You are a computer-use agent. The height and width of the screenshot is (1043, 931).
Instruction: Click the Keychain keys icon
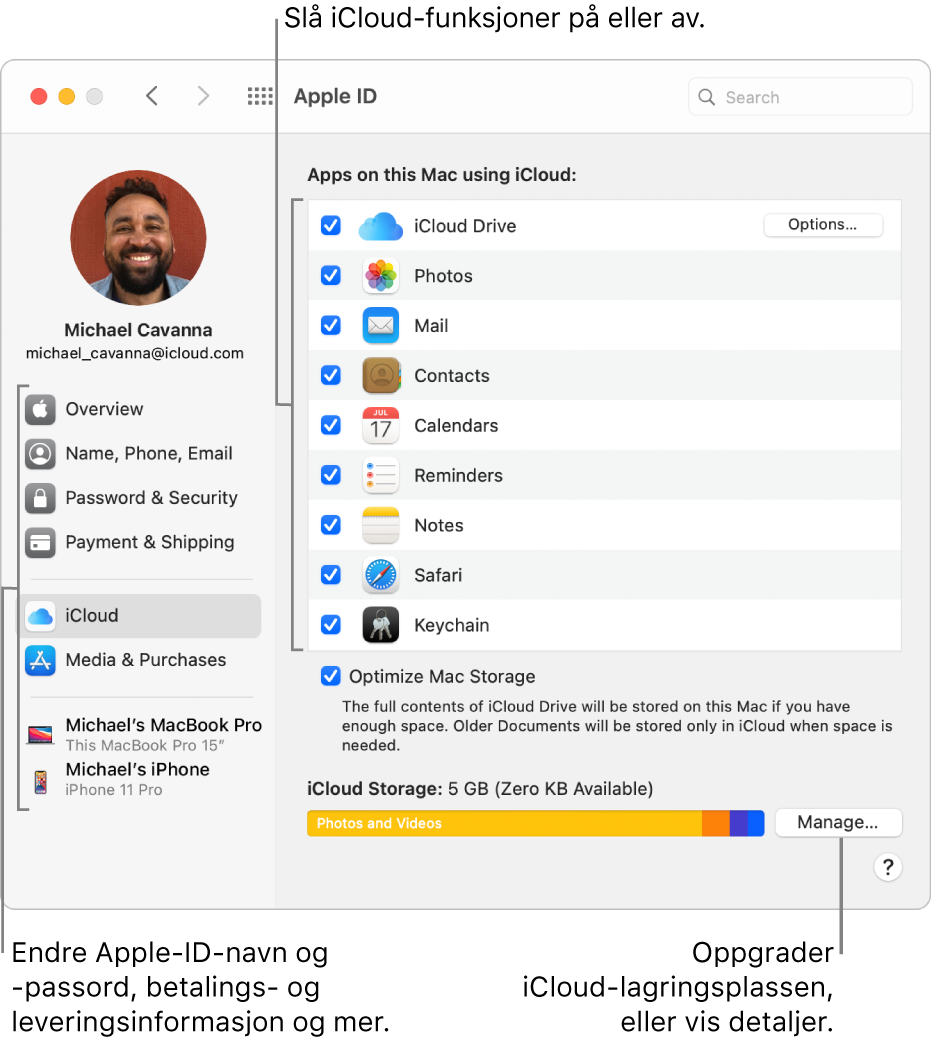click(x=380, y=625)
